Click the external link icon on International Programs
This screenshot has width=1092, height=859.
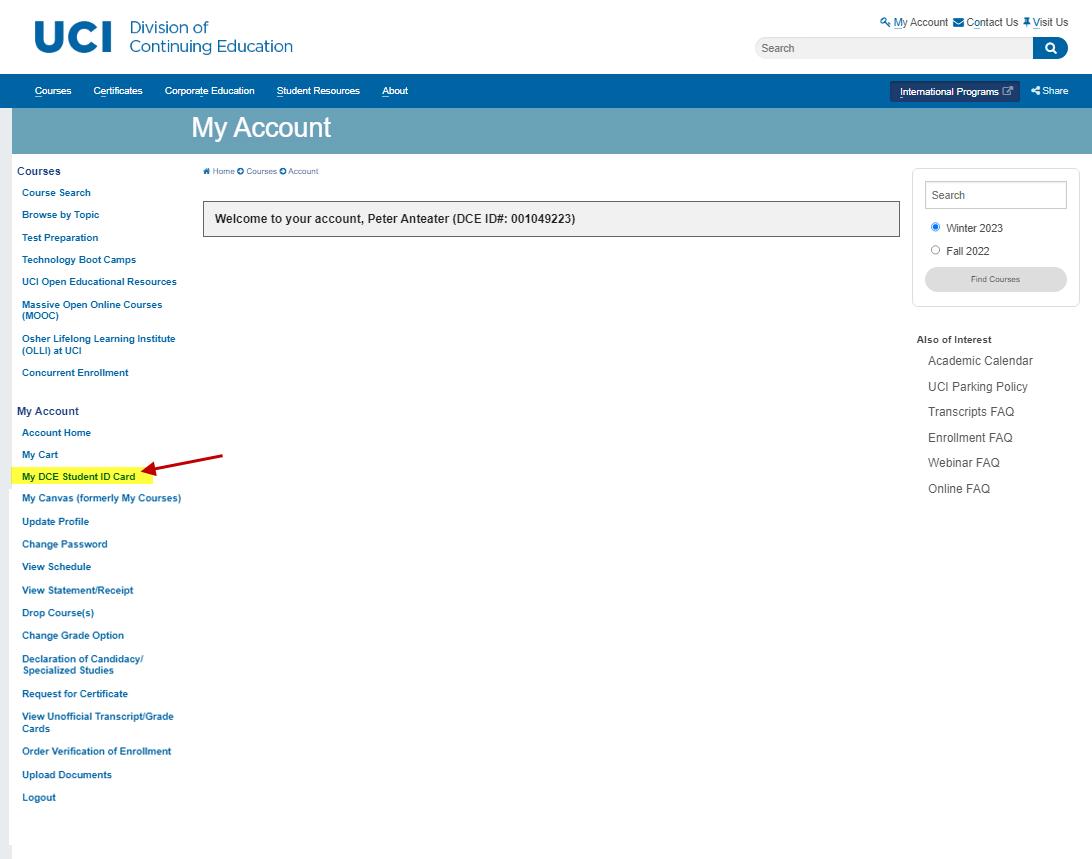click(1010, 90)
